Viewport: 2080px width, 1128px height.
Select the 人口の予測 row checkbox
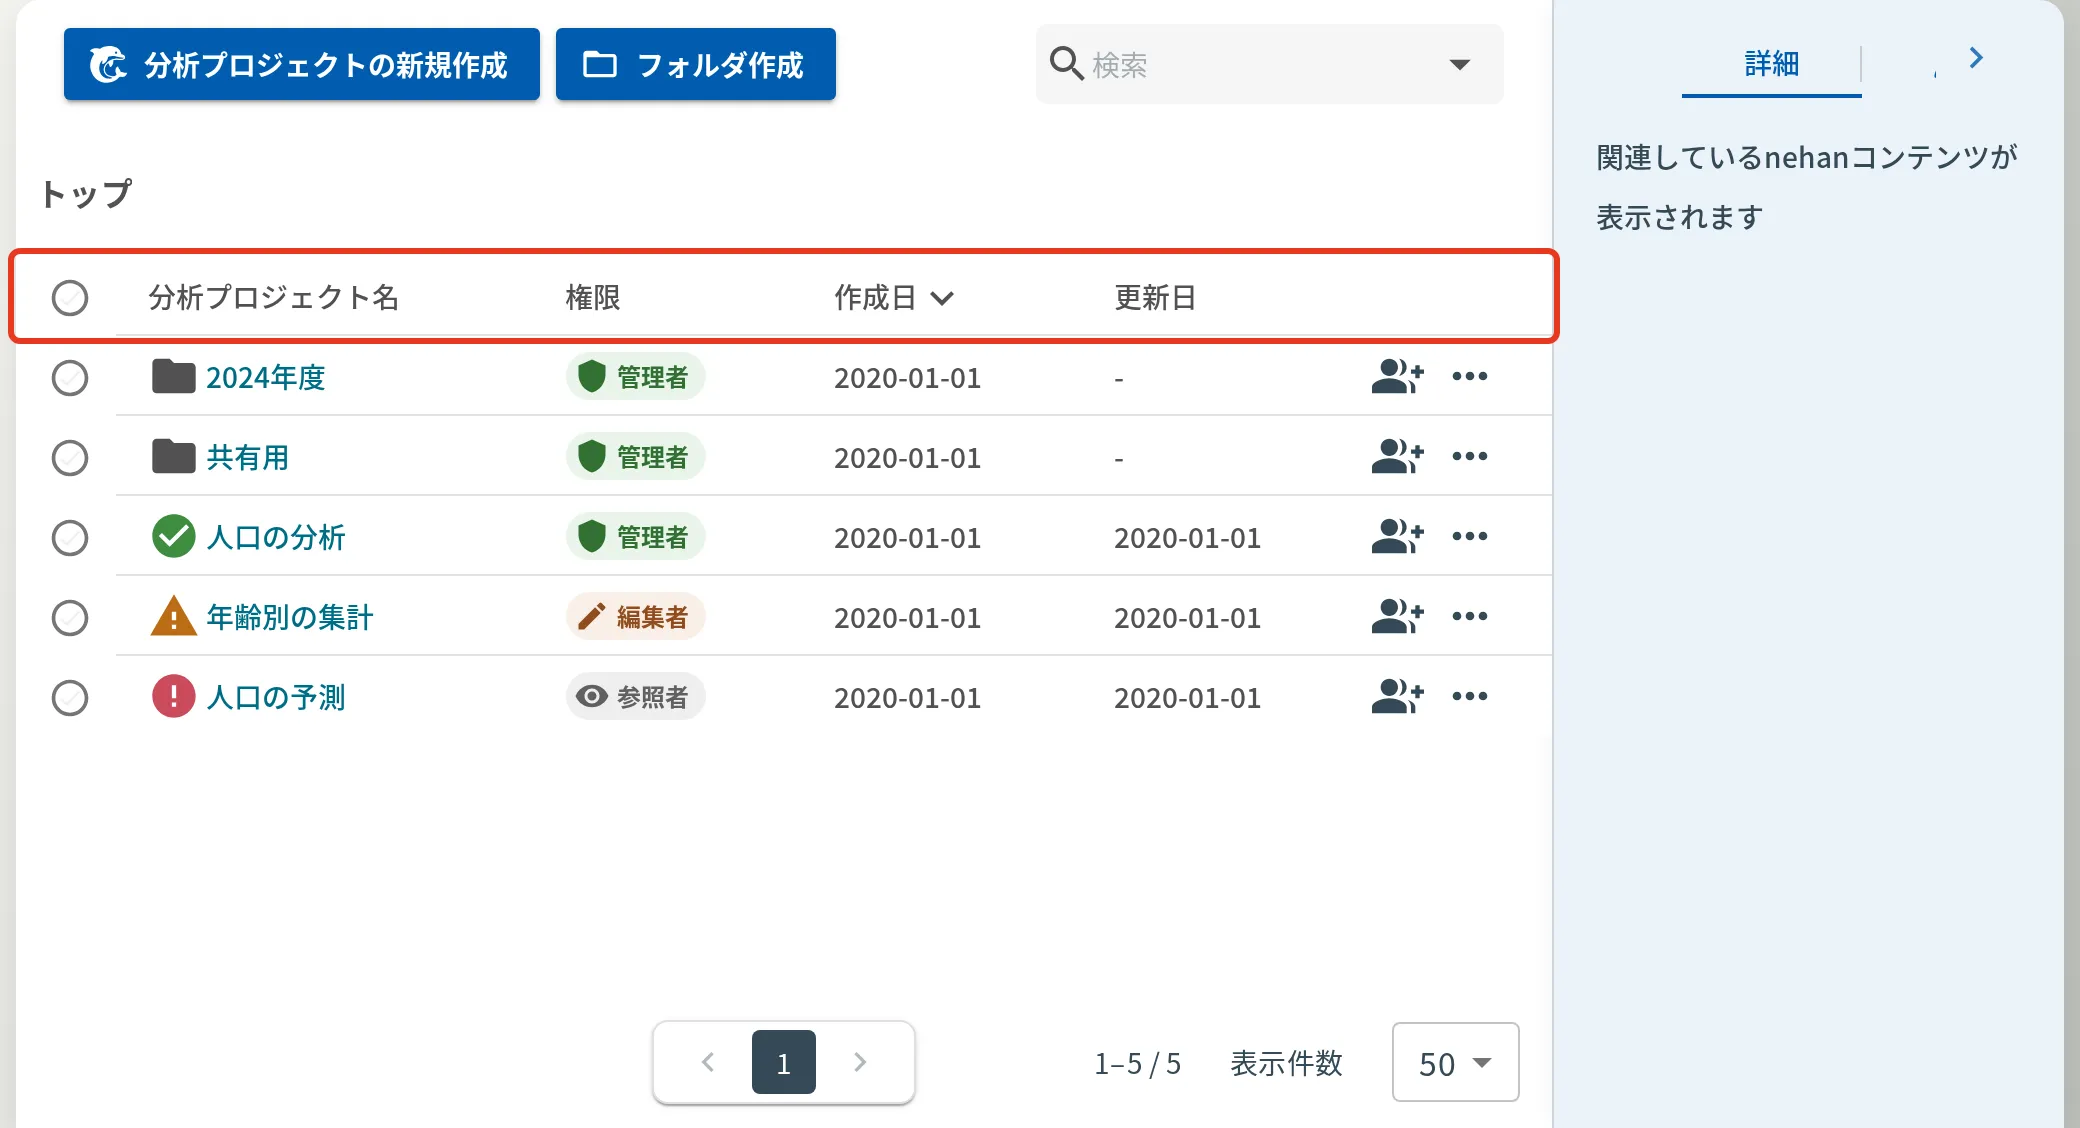click(x=70, y=698)
